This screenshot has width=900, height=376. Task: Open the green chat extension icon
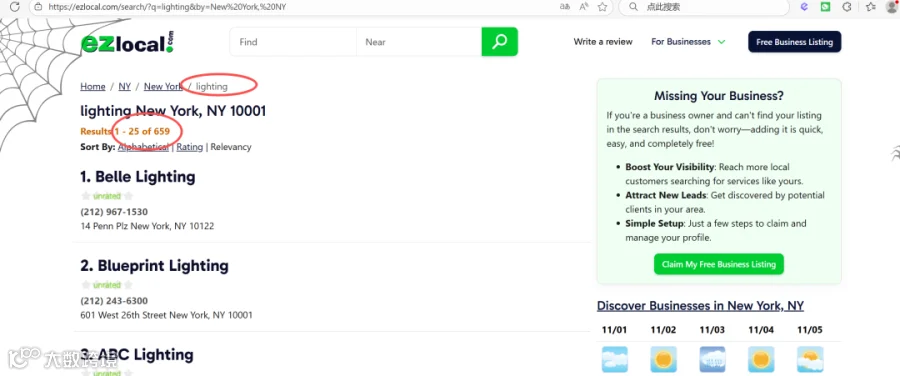[825, 7]
